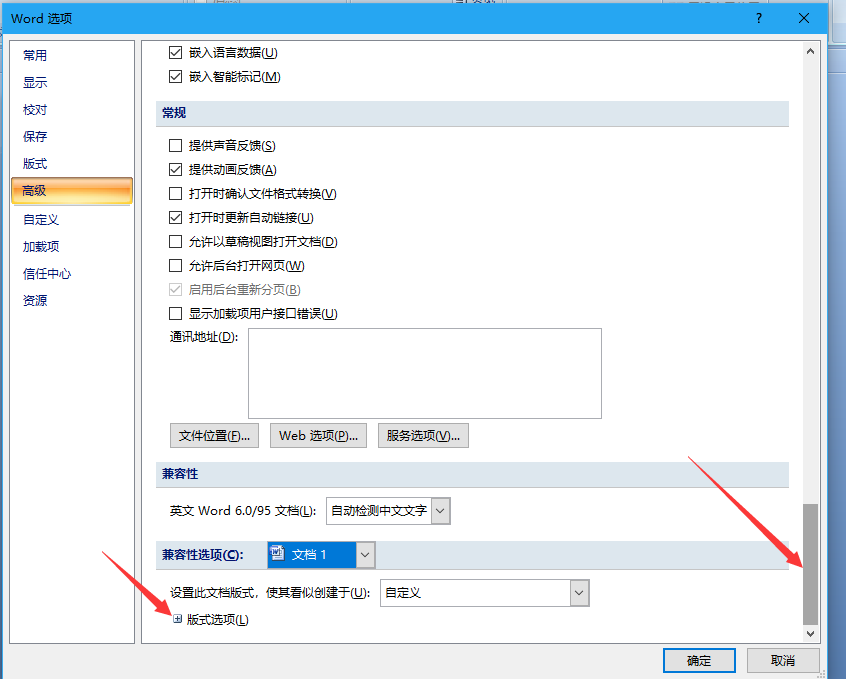Check 允许以草稿视图打开文档 option
Screen dimensions: 846x679
coord(176,242)
